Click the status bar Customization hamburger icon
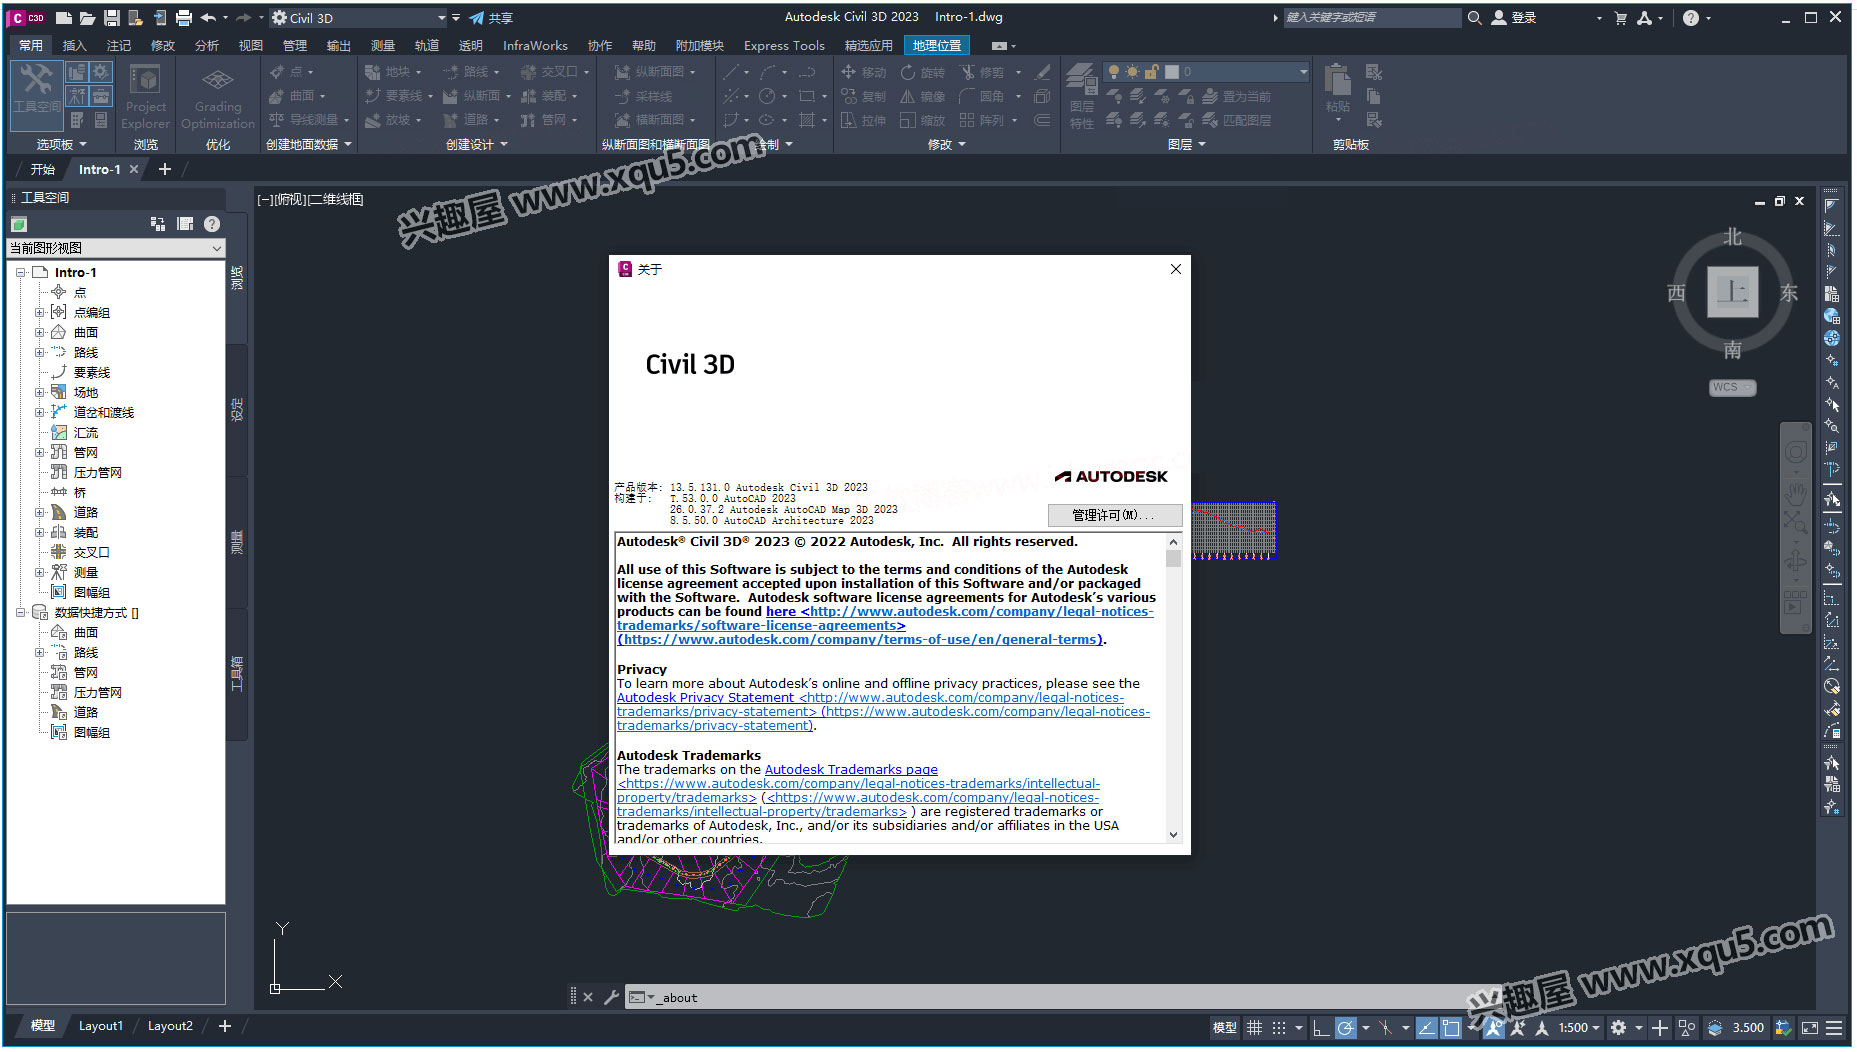 (1834, 1027)
